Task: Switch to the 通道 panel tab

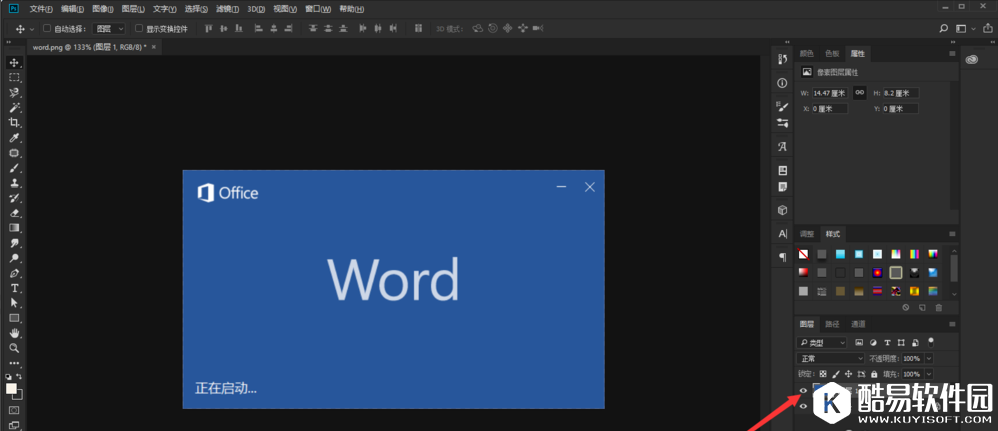Action: pyautogui.click(x=858, y=324)
